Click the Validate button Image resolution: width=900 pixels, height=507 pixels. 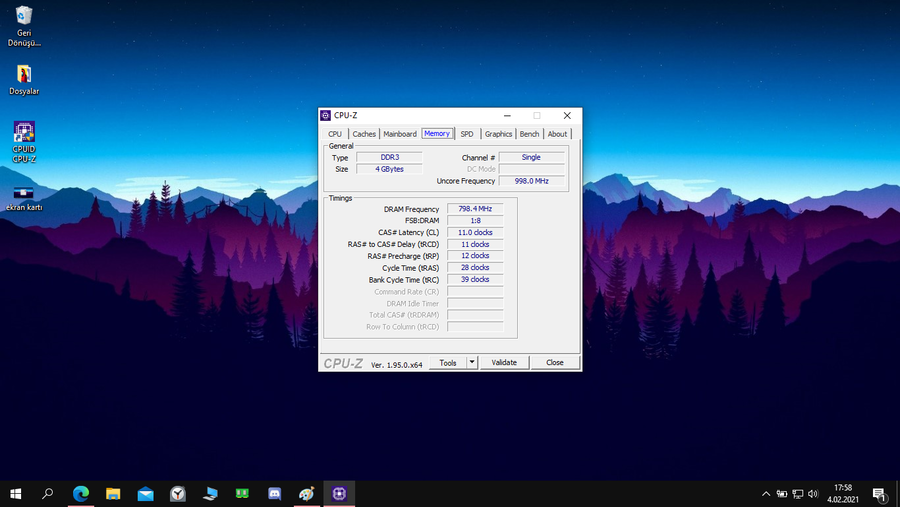coord(504,363)
